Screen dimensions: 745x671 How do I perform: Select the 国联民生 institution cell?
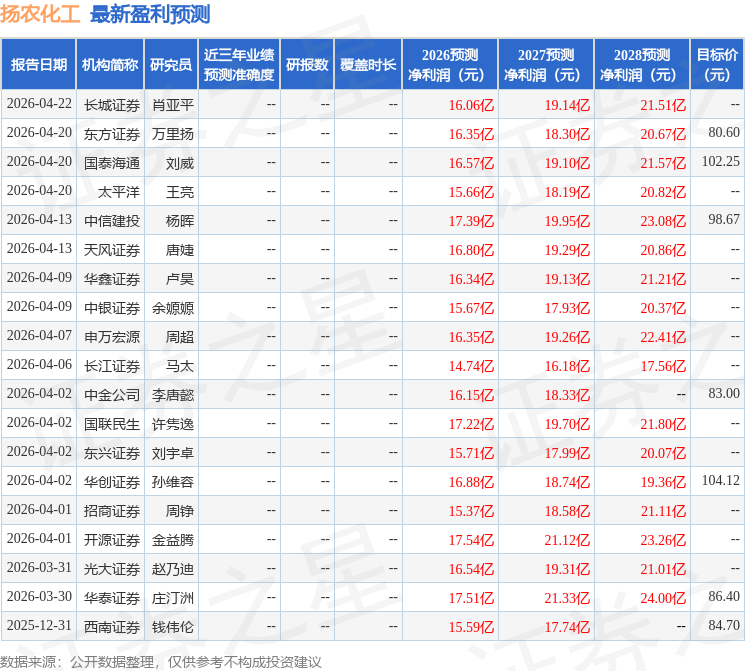coord(112,424)
